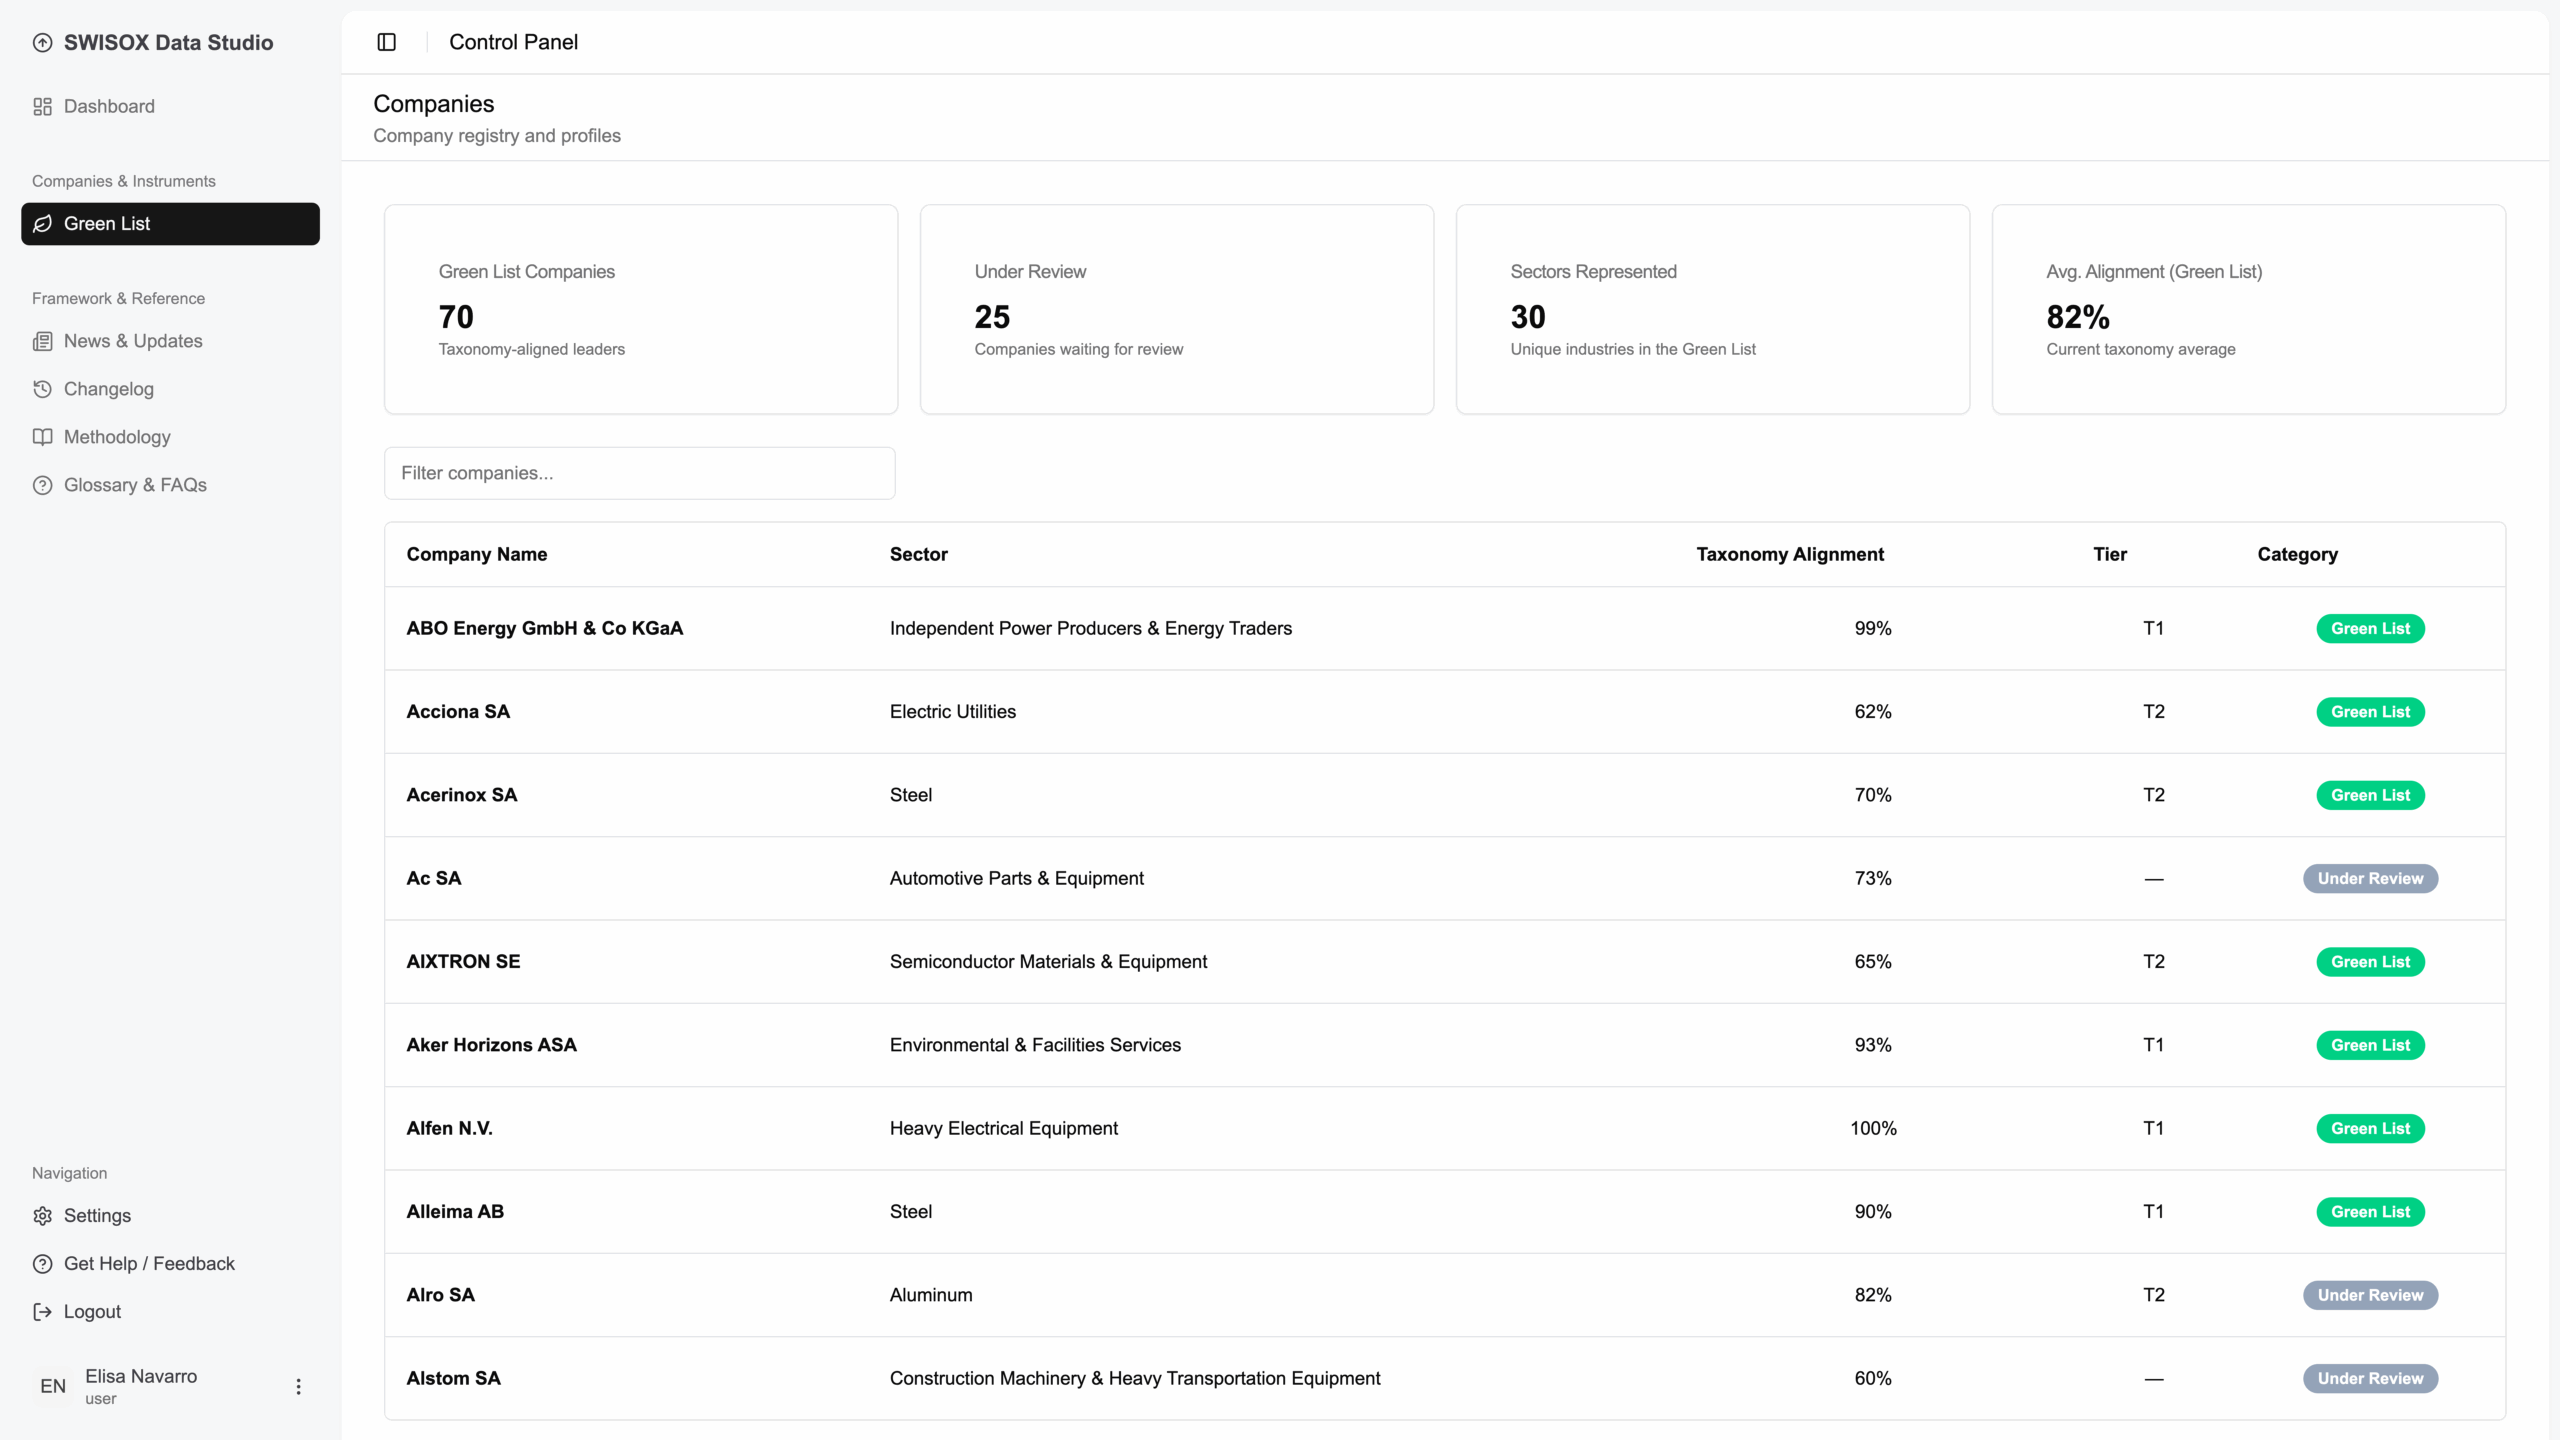Click the Tier column header

click(x=2110, y=554)
